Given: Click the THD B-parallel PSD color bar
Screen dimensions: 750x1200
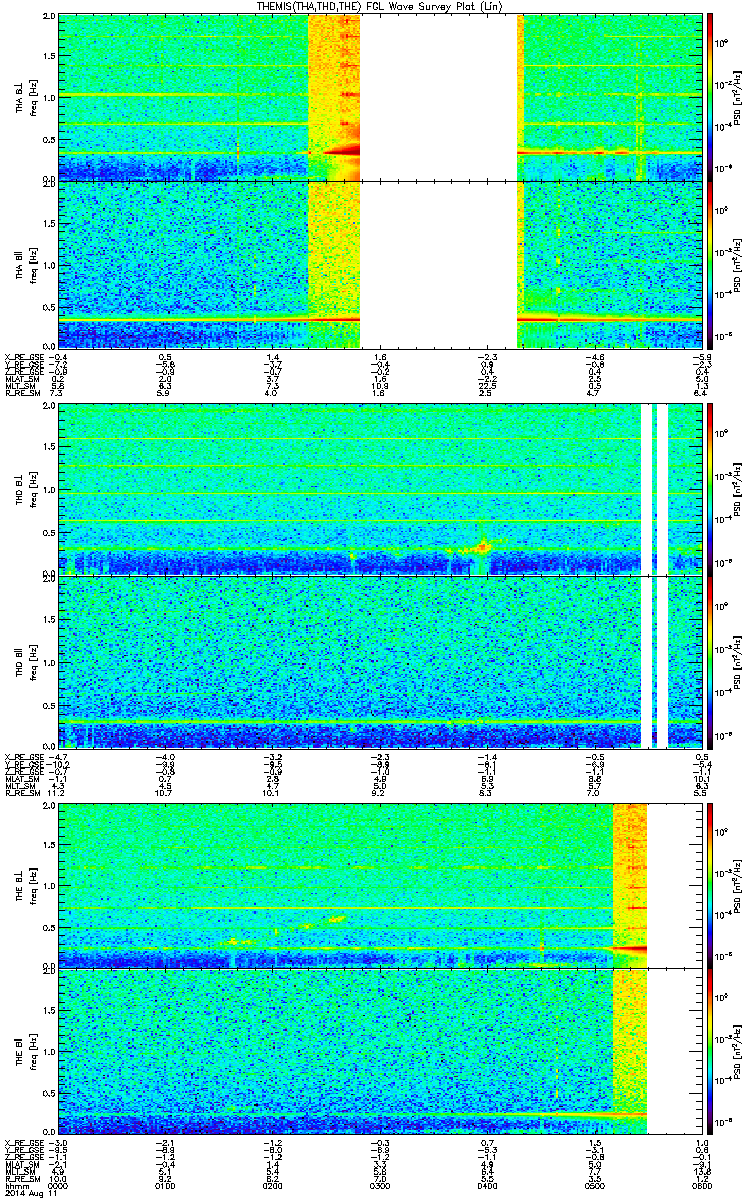Looking at the screenshot, I should [x=711, y=662].
